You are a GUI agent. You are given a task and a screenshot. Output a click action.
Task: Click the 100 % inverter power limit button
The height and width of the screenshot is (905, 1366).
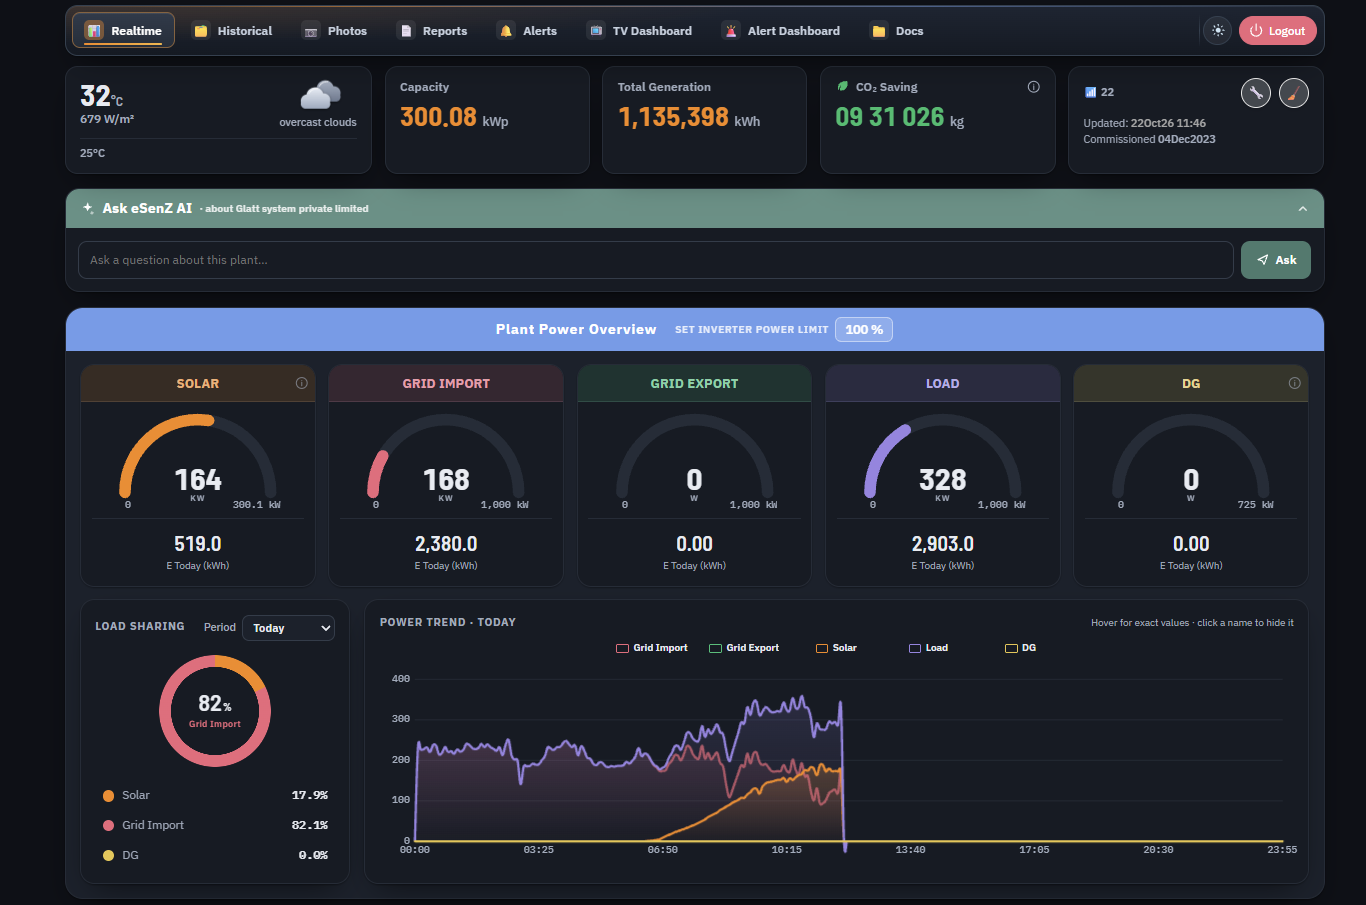[x=864, y=329]
